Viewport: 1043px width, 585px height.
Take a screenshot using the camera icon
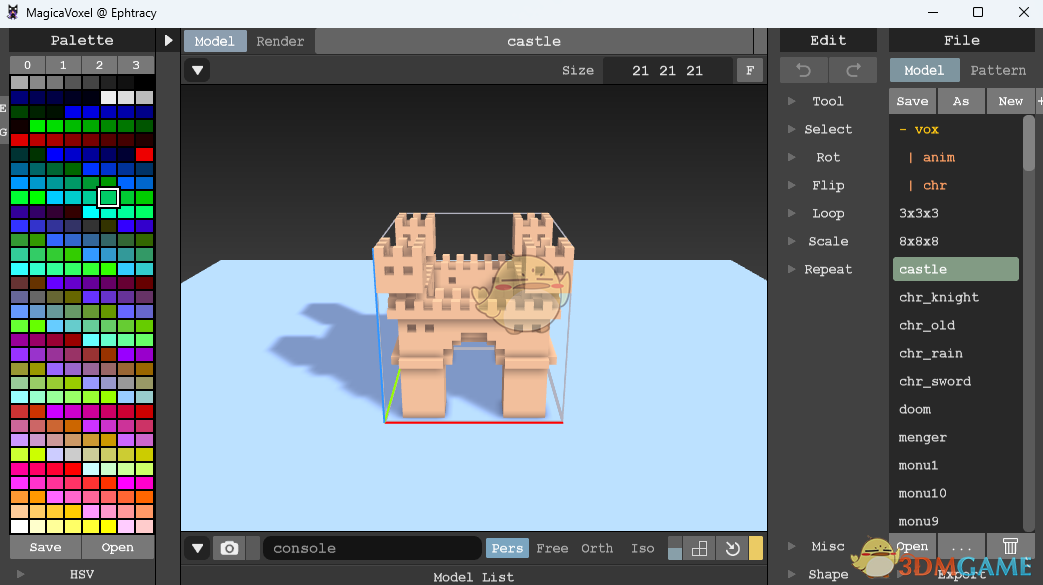point(229,548)
